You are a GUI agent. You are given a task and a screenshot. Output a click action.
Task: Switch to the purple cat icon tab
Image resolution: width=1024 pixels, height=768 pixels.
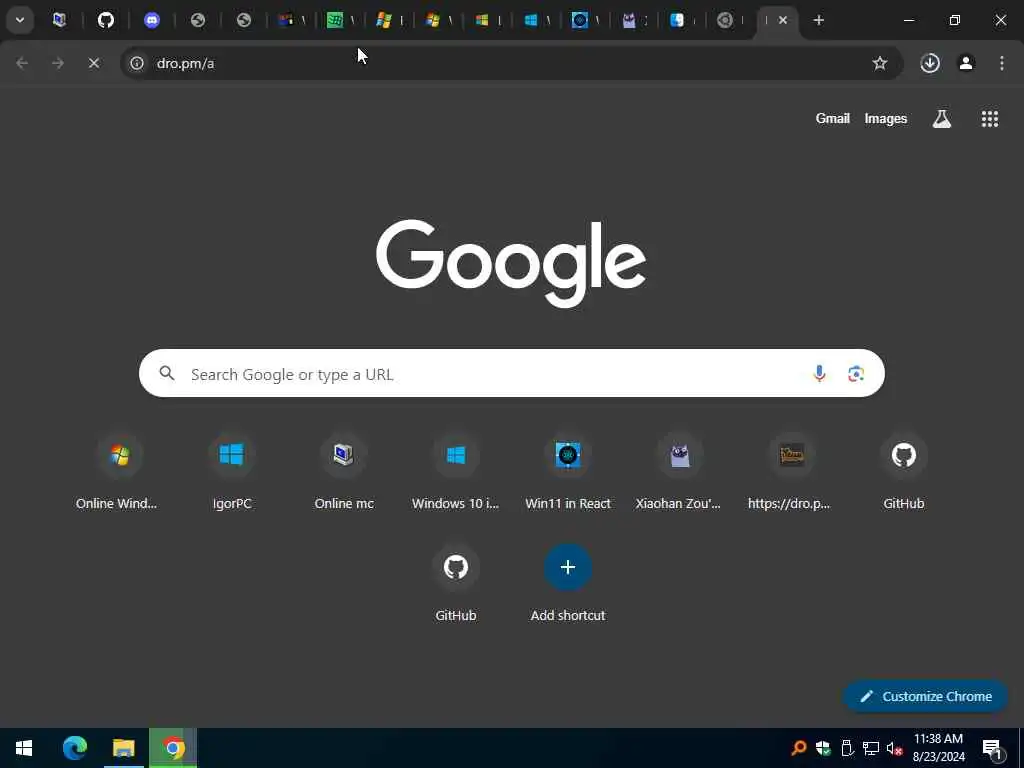pos(629,20)
